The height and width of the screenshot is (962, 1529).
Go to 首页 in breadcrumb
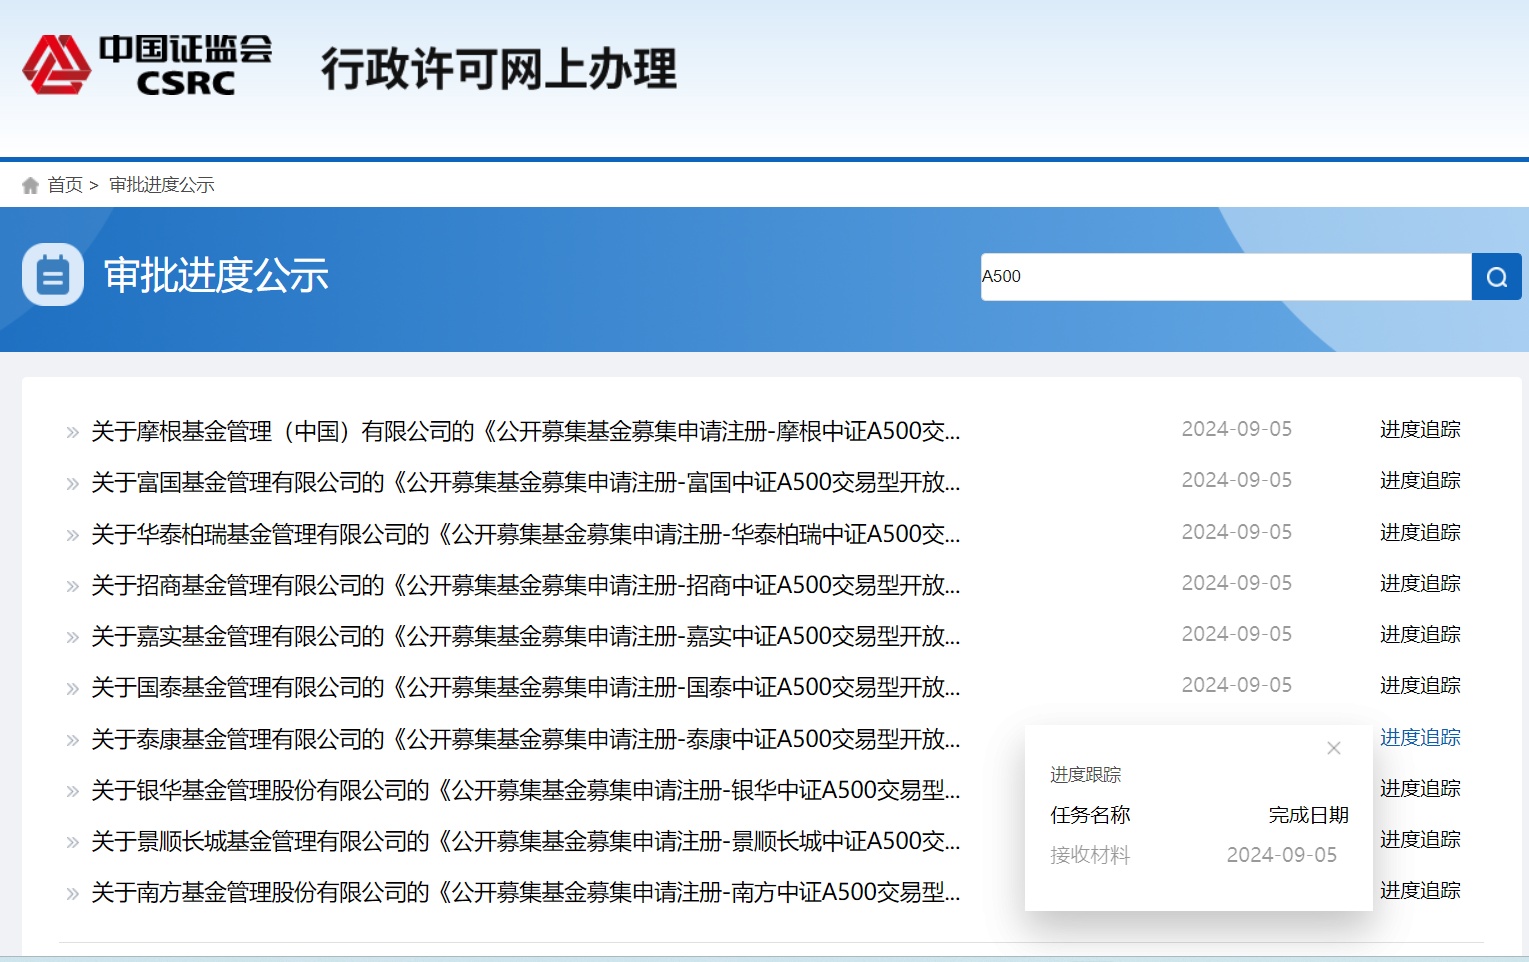point(65,185)
